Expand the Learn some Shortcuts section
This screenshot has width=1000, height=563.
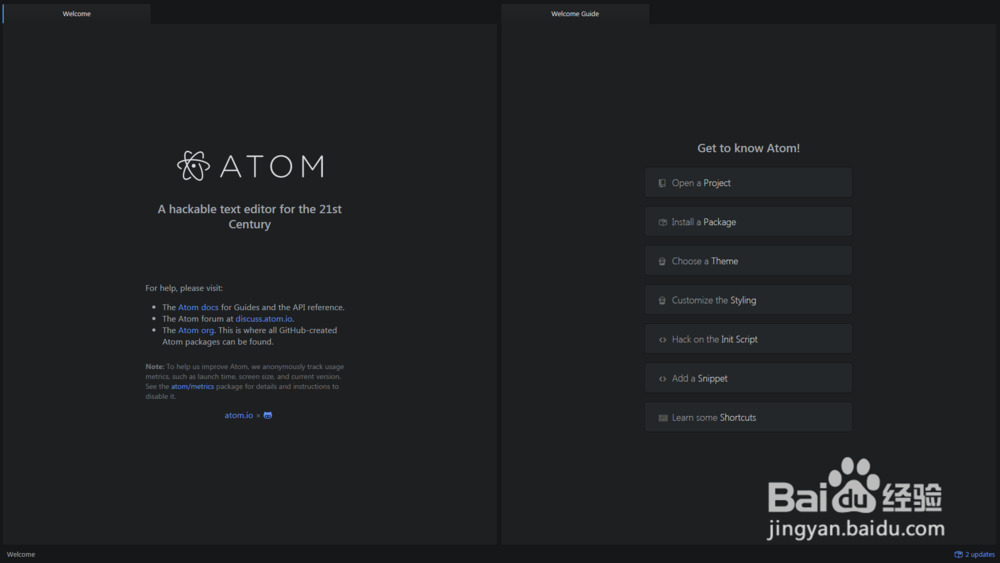point(748,417)
